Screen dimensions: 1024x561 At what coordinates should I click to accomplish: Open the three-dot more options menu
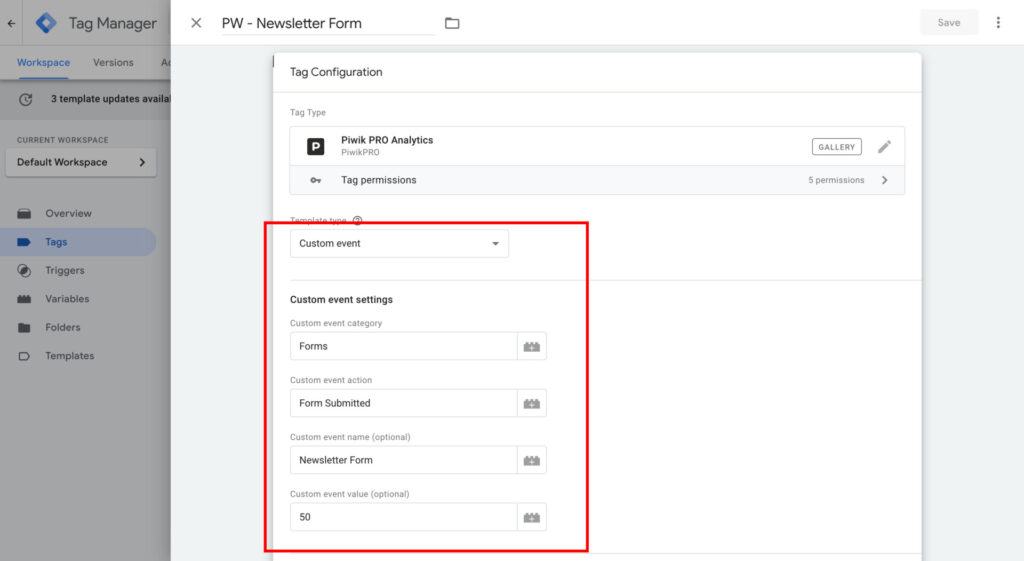click(x=997, y=22)
